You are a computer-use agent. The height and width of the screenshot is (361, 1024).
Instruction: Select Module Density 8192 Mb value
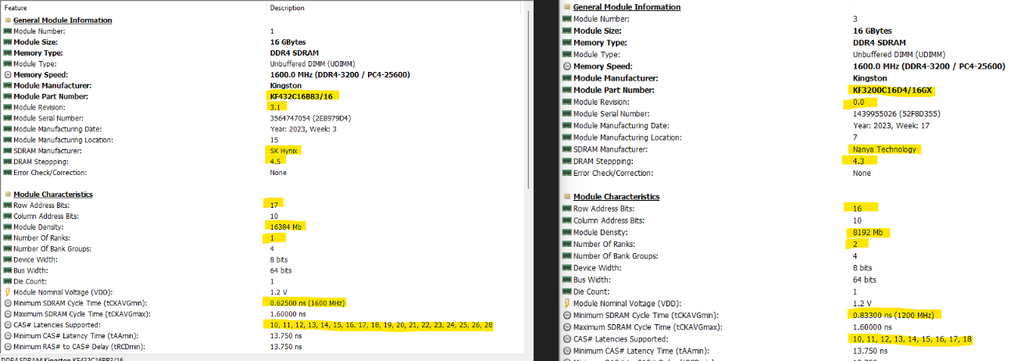(x=869, y=232)
